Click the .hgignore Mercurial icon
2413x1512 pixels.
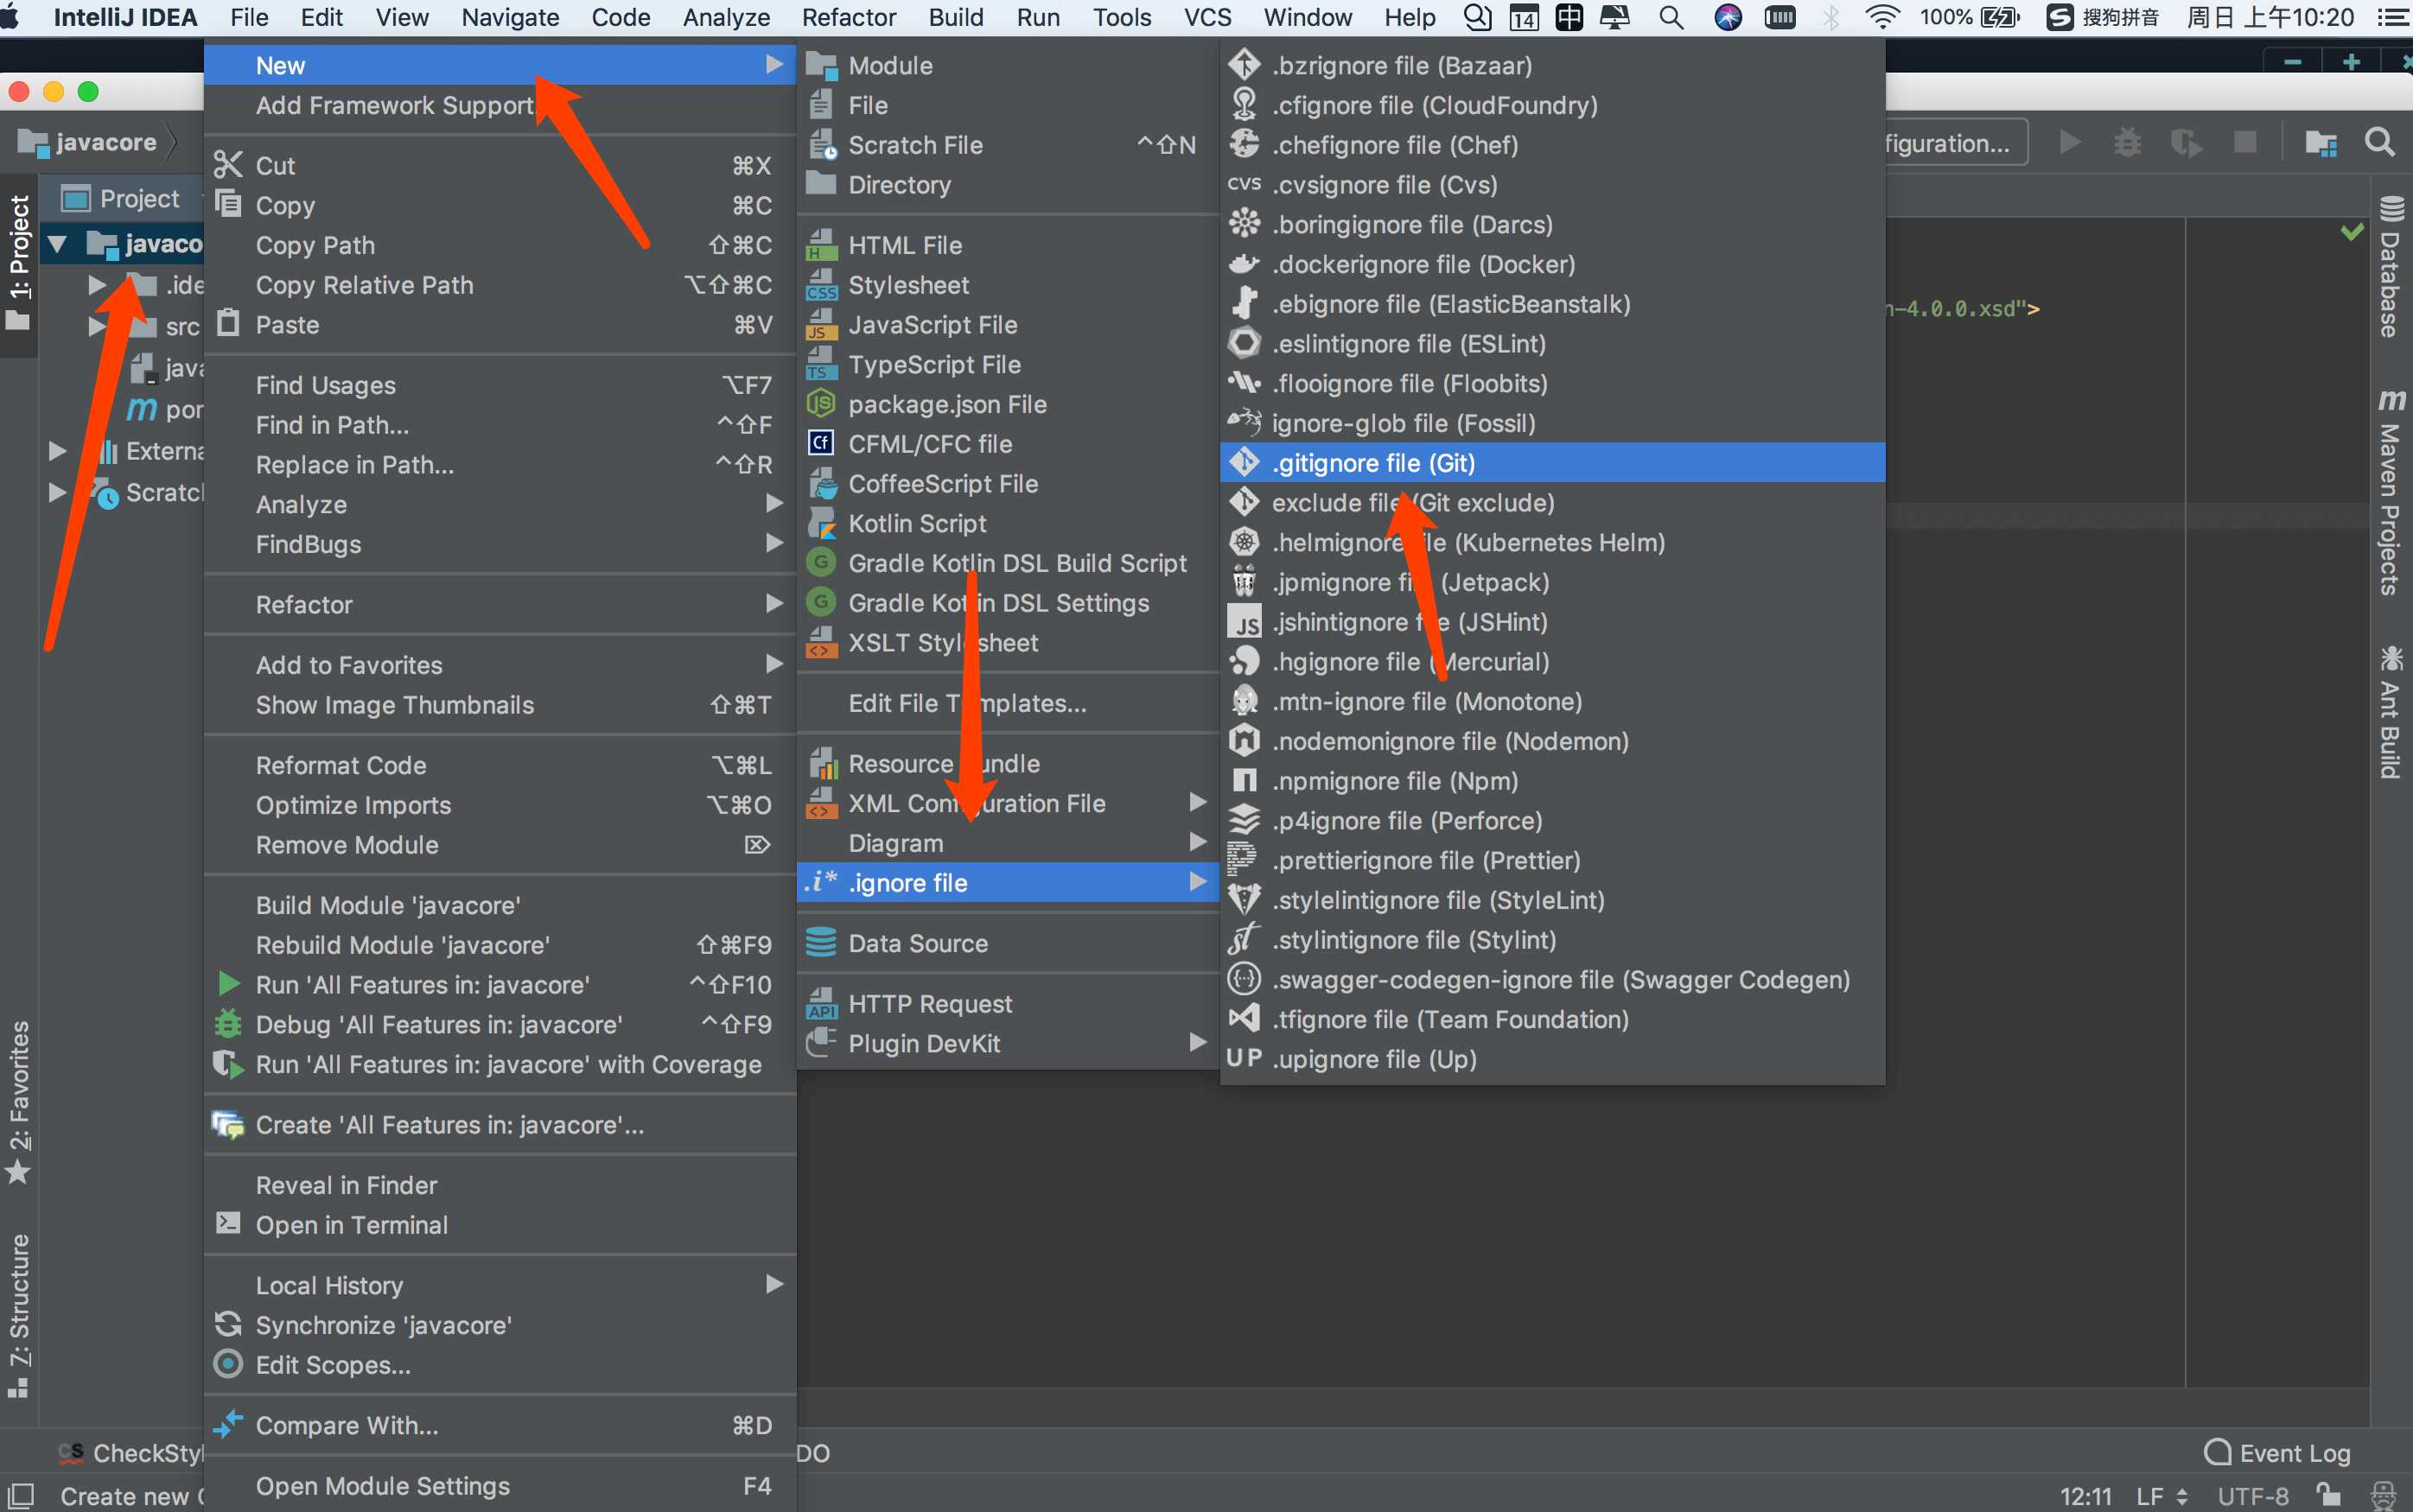[x=1244, y=661]
